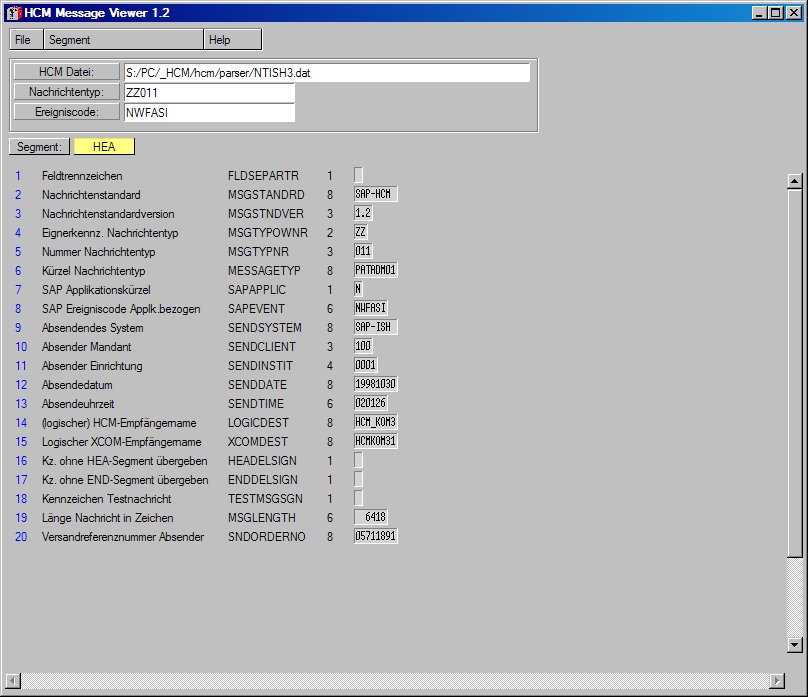The image size is (808, 697).
Task: Click vertical scrollbar down arrow
Action: pos(795,645)
